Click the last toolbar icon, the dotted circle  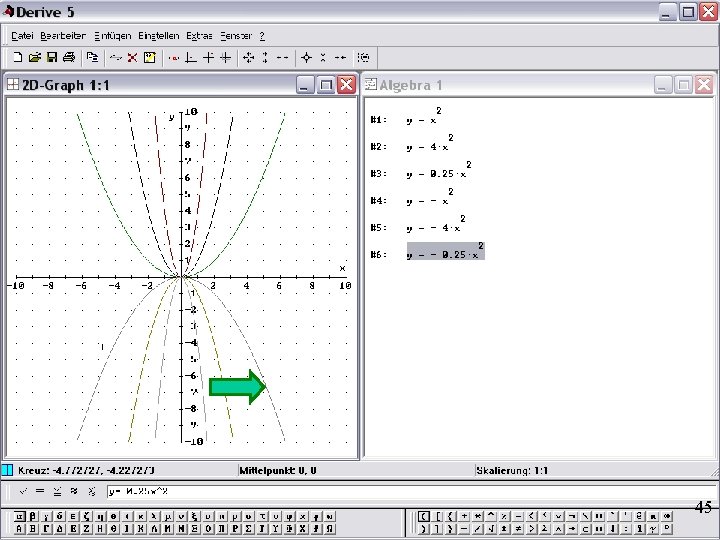coord(363,57)
